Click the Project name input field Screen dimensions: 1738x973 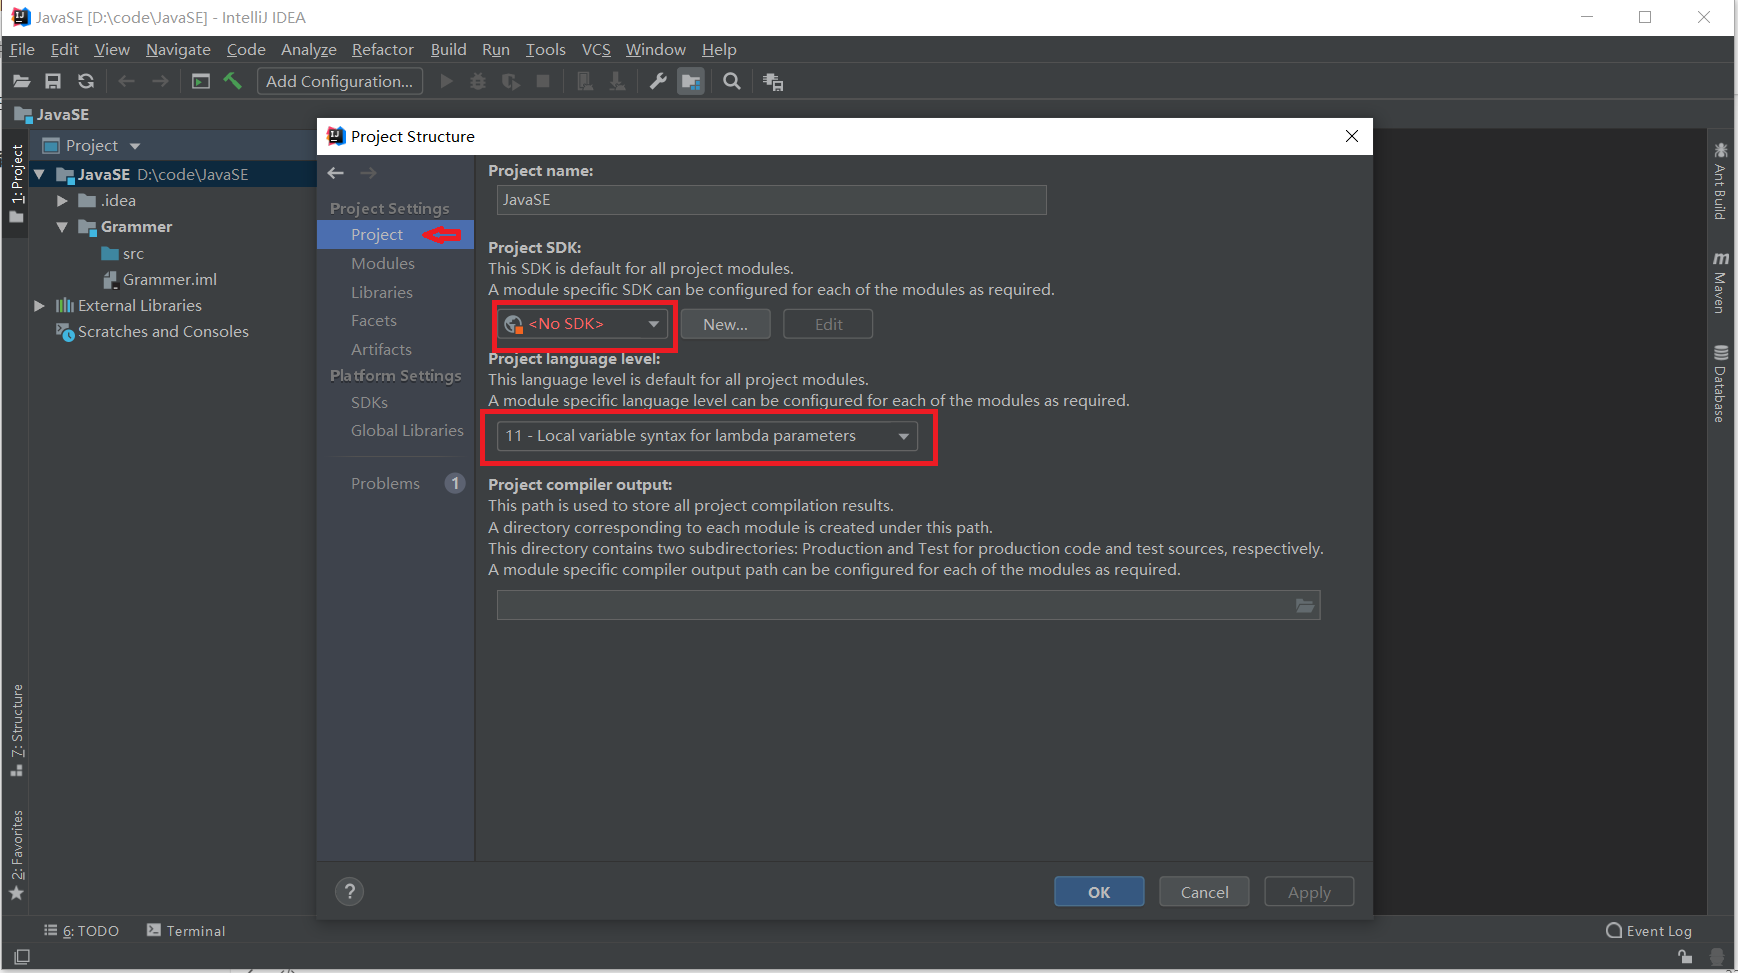tap(771, 200)
